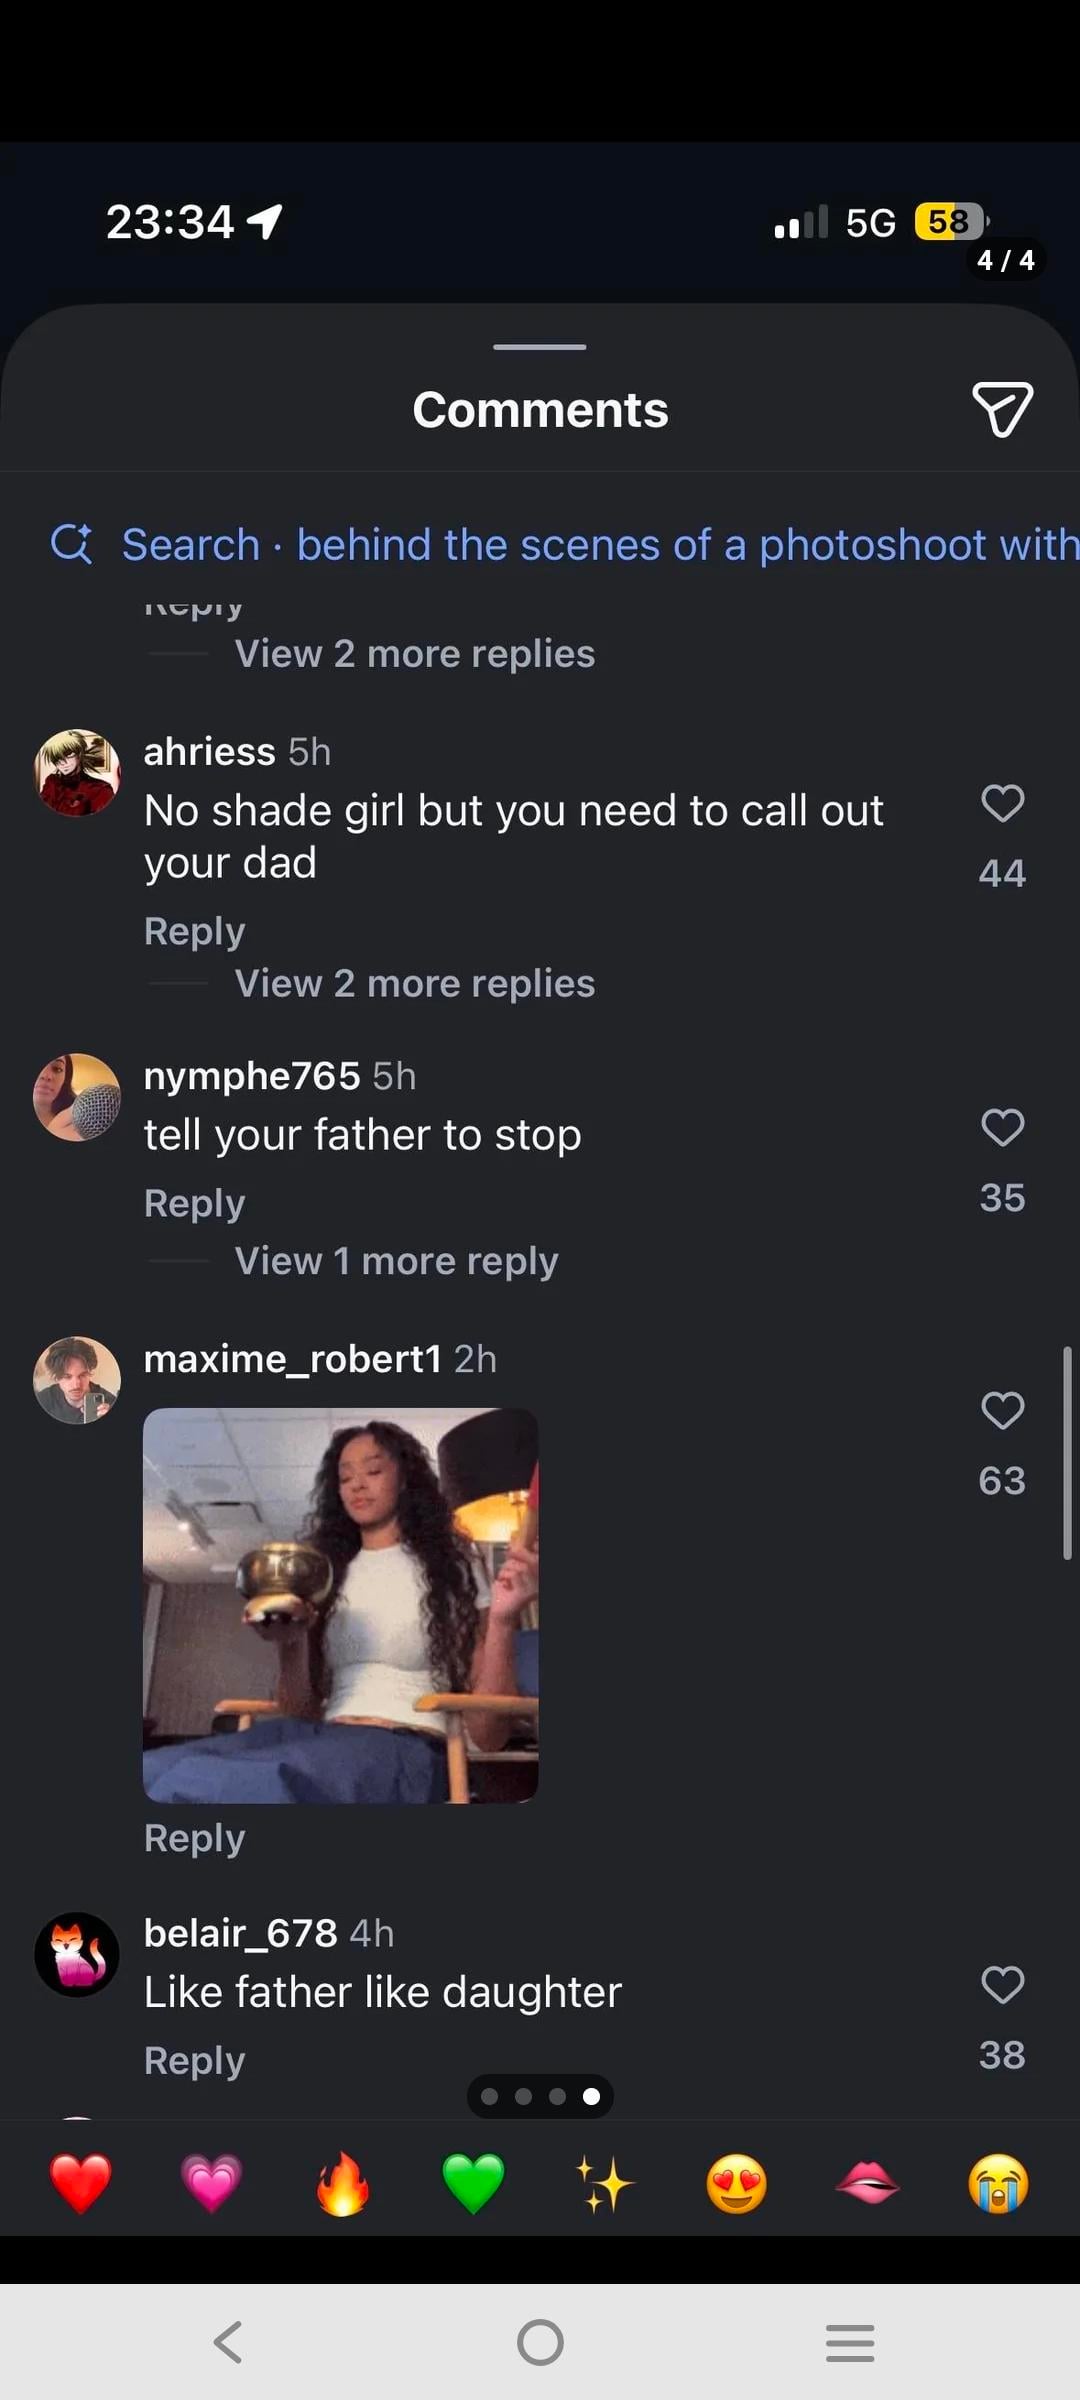Tap the share comments paper-plane icon

(x=1002, y=409)
